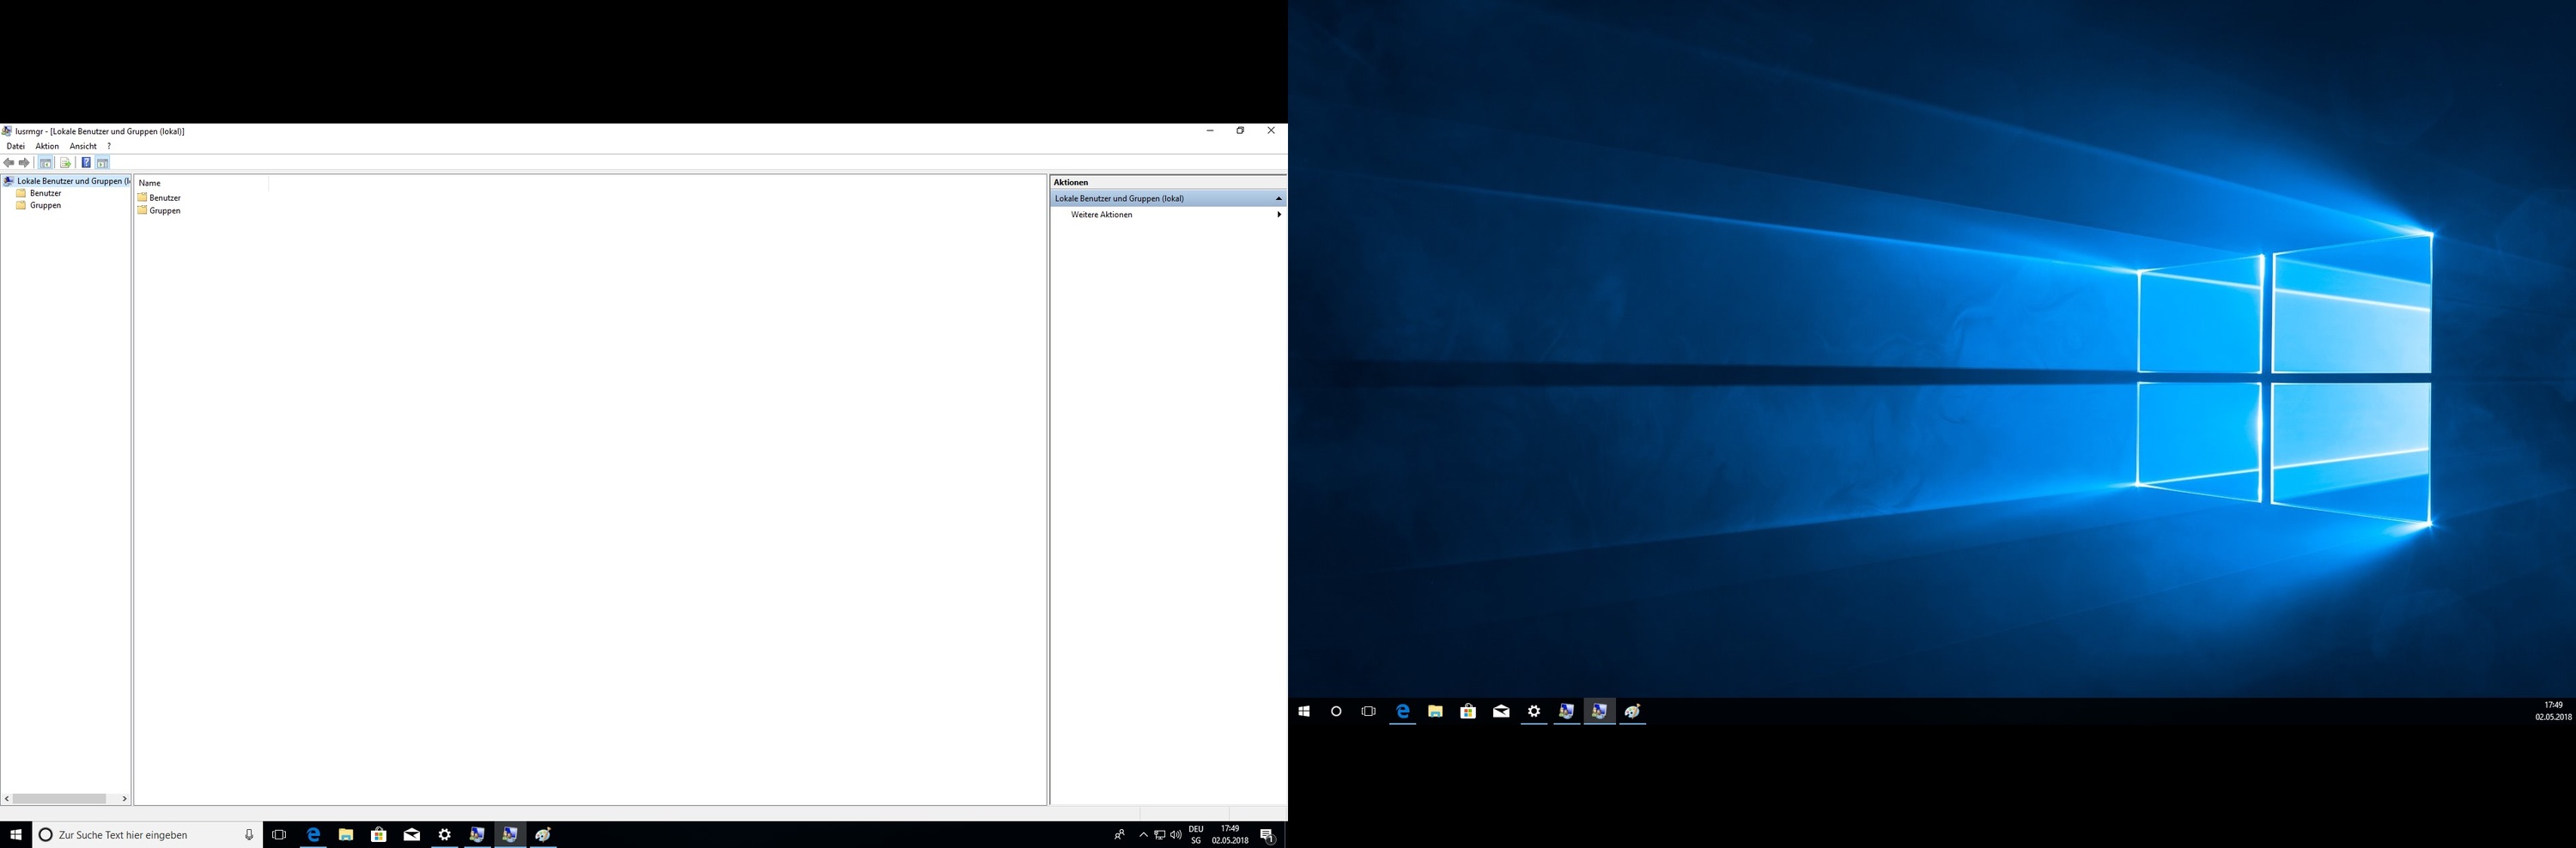Image resolution: width=2576 pixels, height=848 pixels.
Task: Open File Explorer on the taskbar with the search box
Action: coord(346,835)
